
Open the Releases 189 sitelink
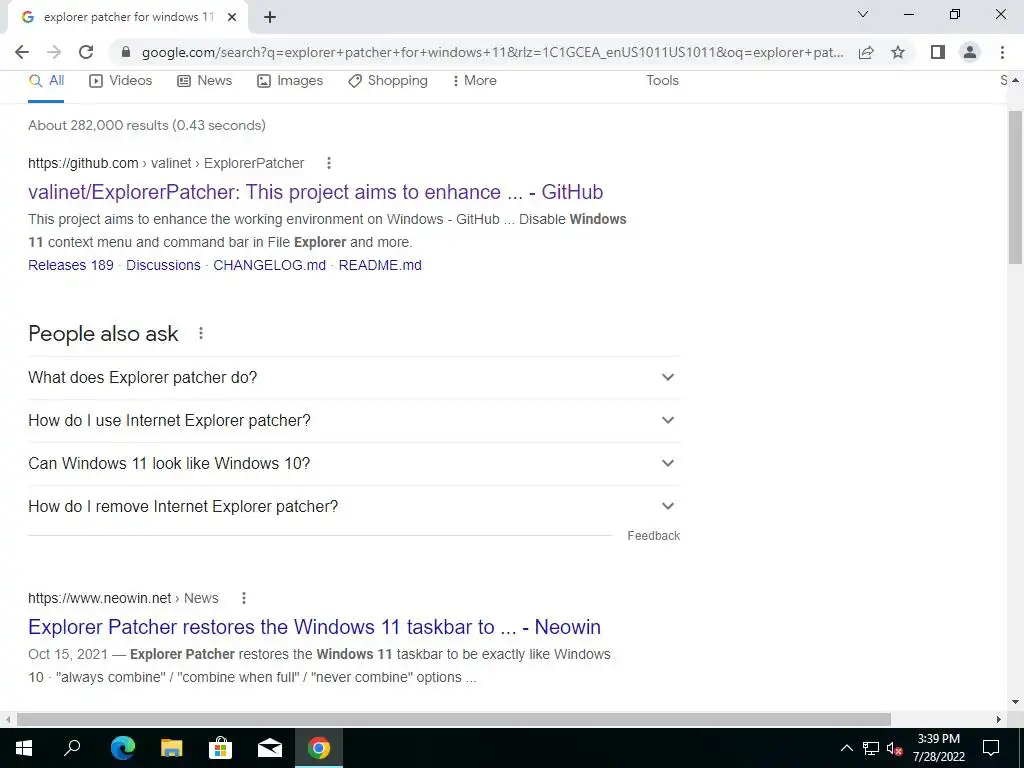(x=71, y=265)
